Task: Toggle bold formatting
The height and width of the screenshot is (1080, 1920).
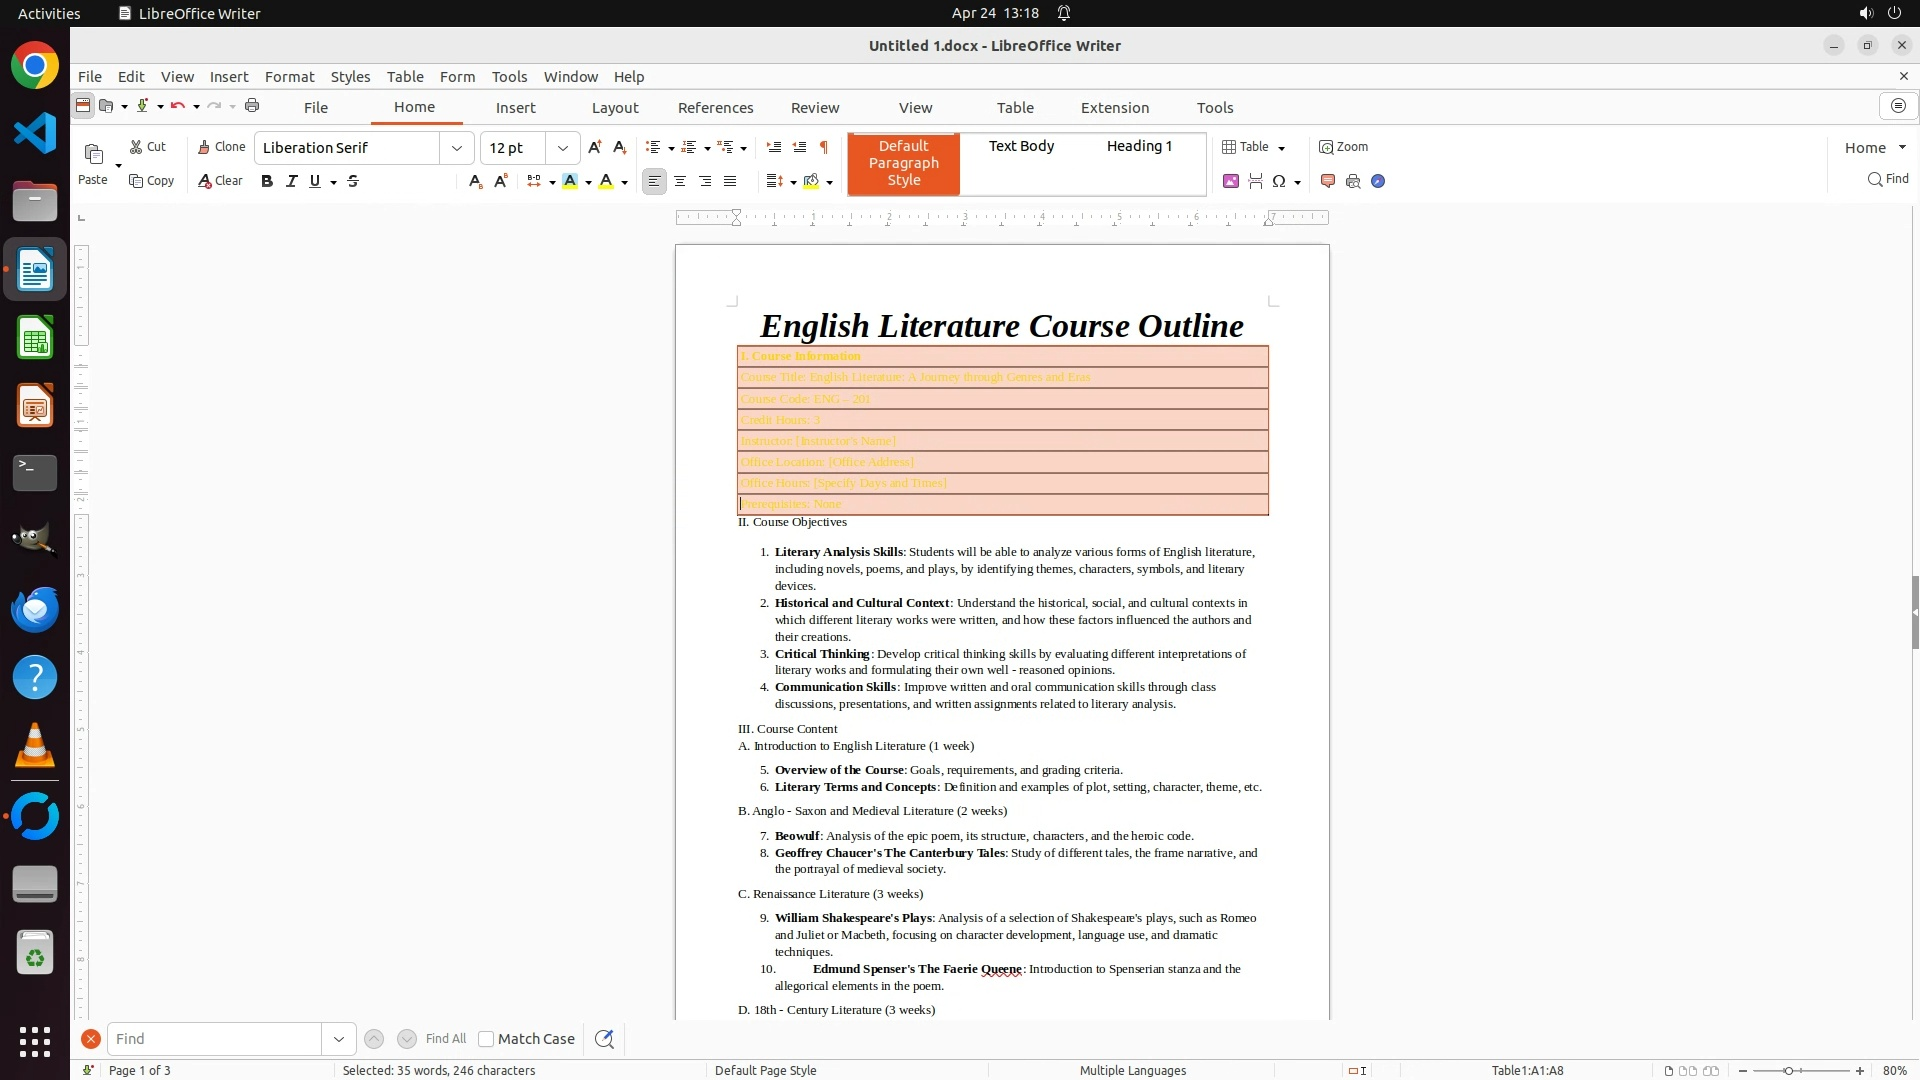Action: pos(267,181)
